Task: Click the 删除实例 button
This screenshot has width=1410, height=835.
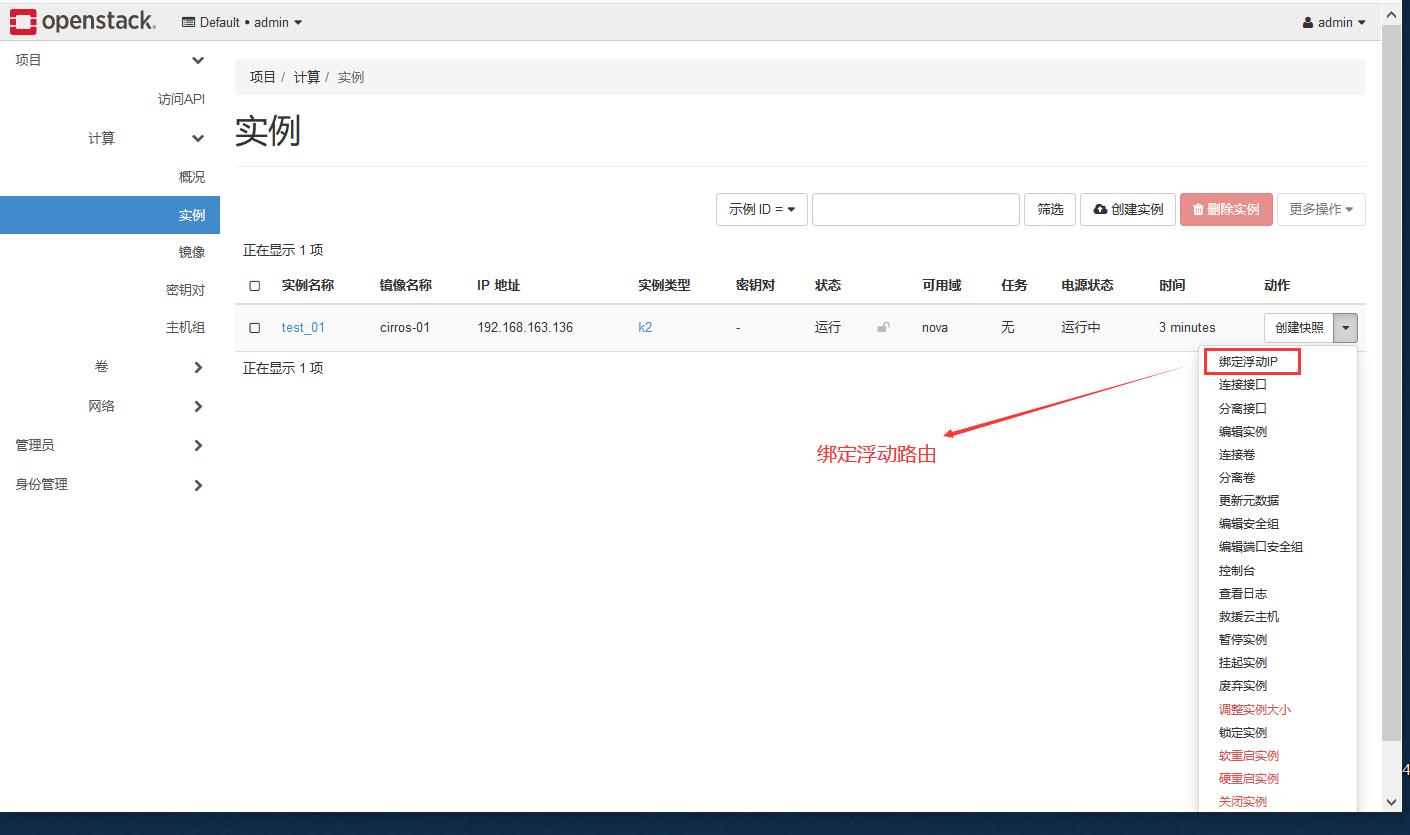Action: pos(1226,210)
